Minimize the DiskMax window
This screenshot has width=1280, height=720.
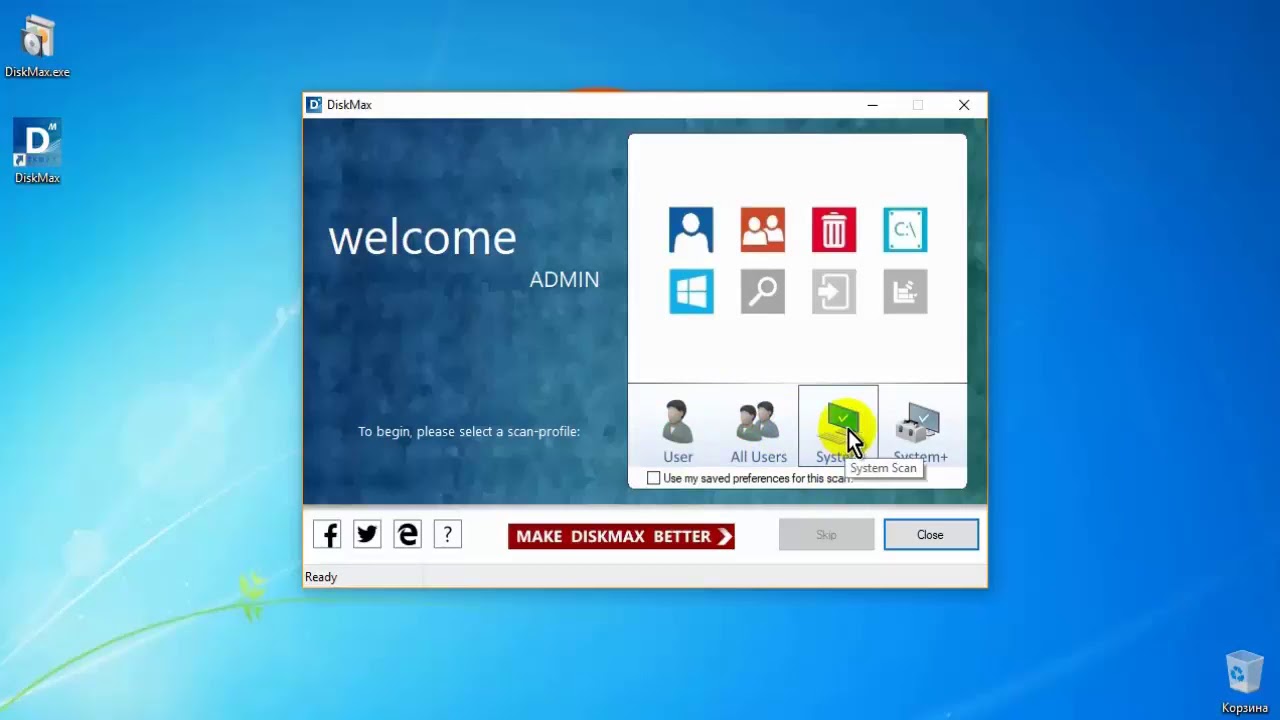(x=873, y=105)
